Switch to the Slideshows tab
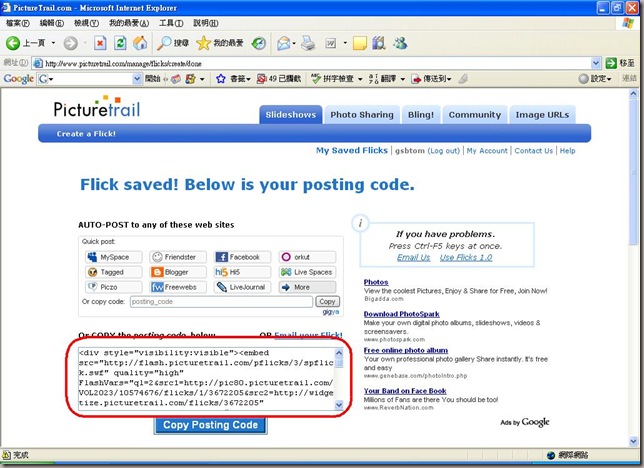This screenshot has height=468, width=644. click(291, 115)
